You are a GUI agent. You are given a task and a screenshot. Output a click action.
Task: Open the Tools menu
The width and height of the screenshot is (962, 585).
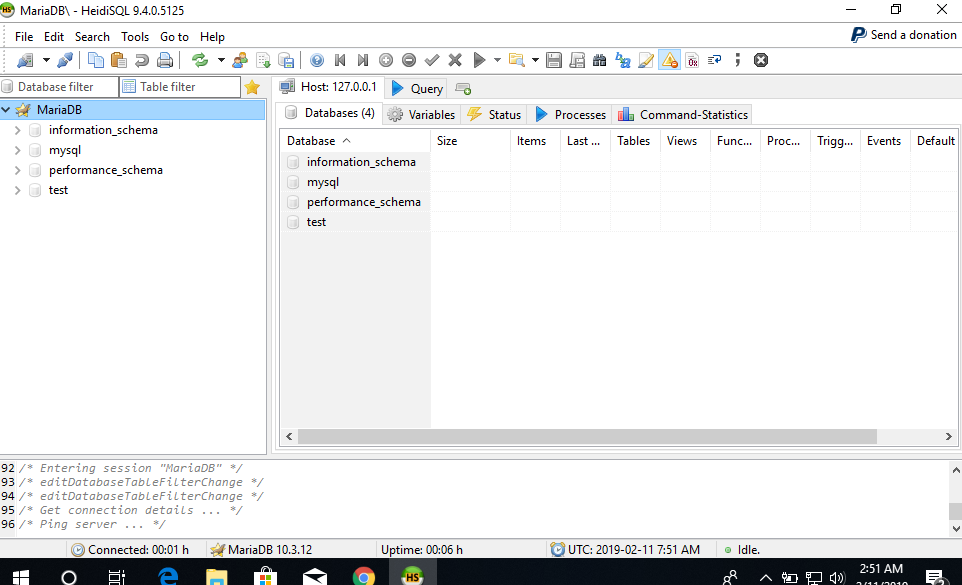coord(135,37)
